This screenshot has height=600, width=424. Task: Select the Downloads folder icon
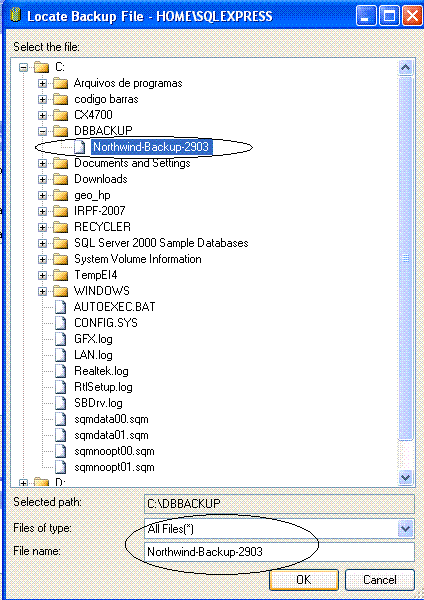[x=60, y=179]
